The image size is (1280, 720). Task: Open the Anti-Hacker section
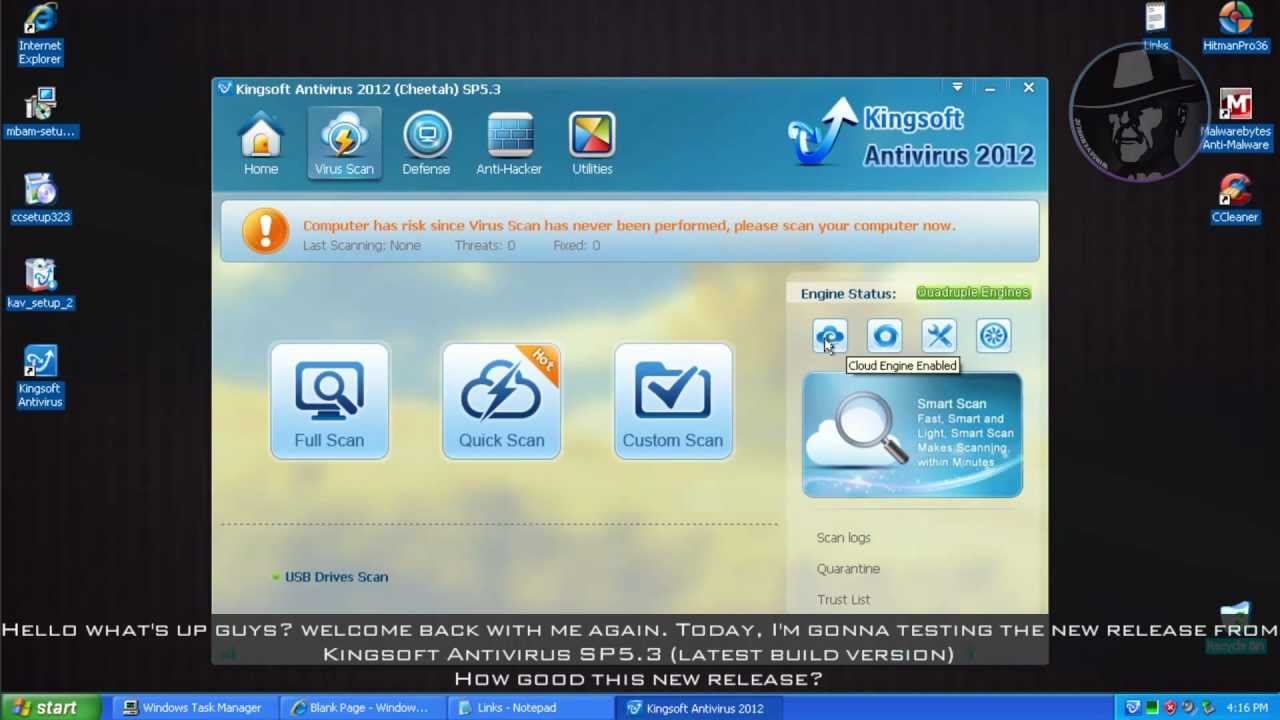[x=509, y=145]
